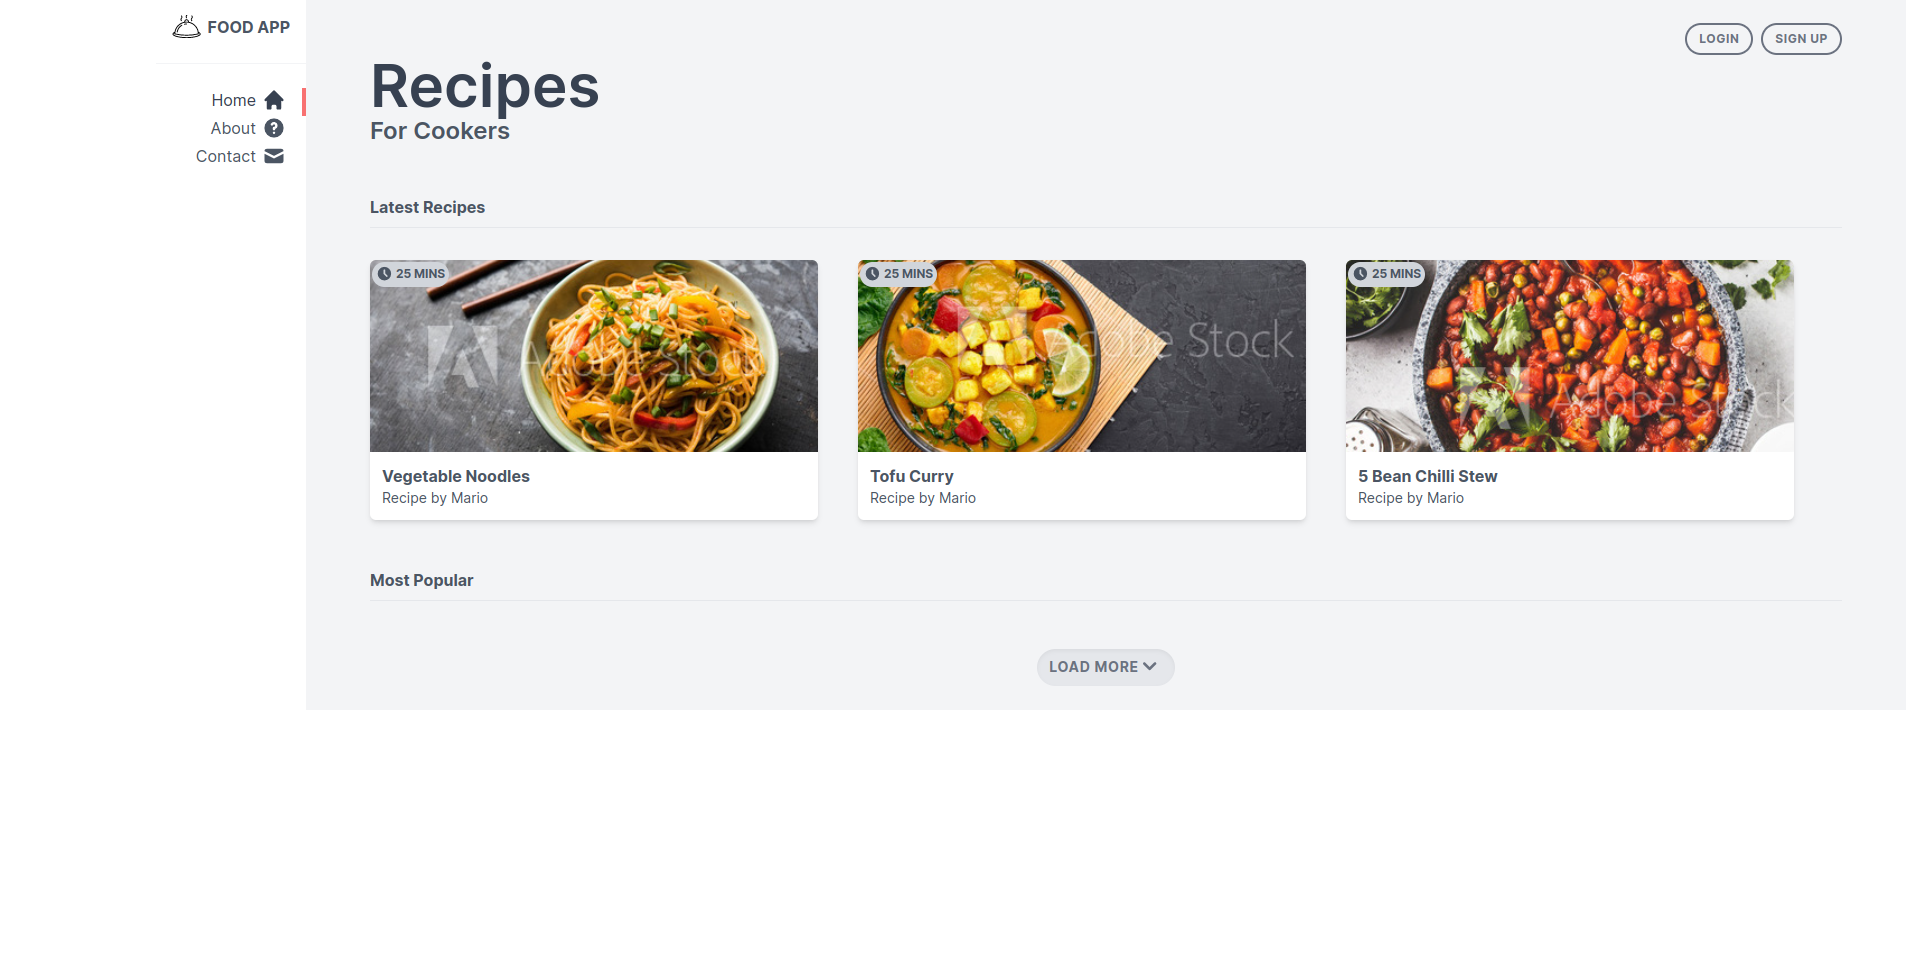Click the Tofu Curry food photo
Screen dimensions: 1906x974
[x=1081, y=355]
